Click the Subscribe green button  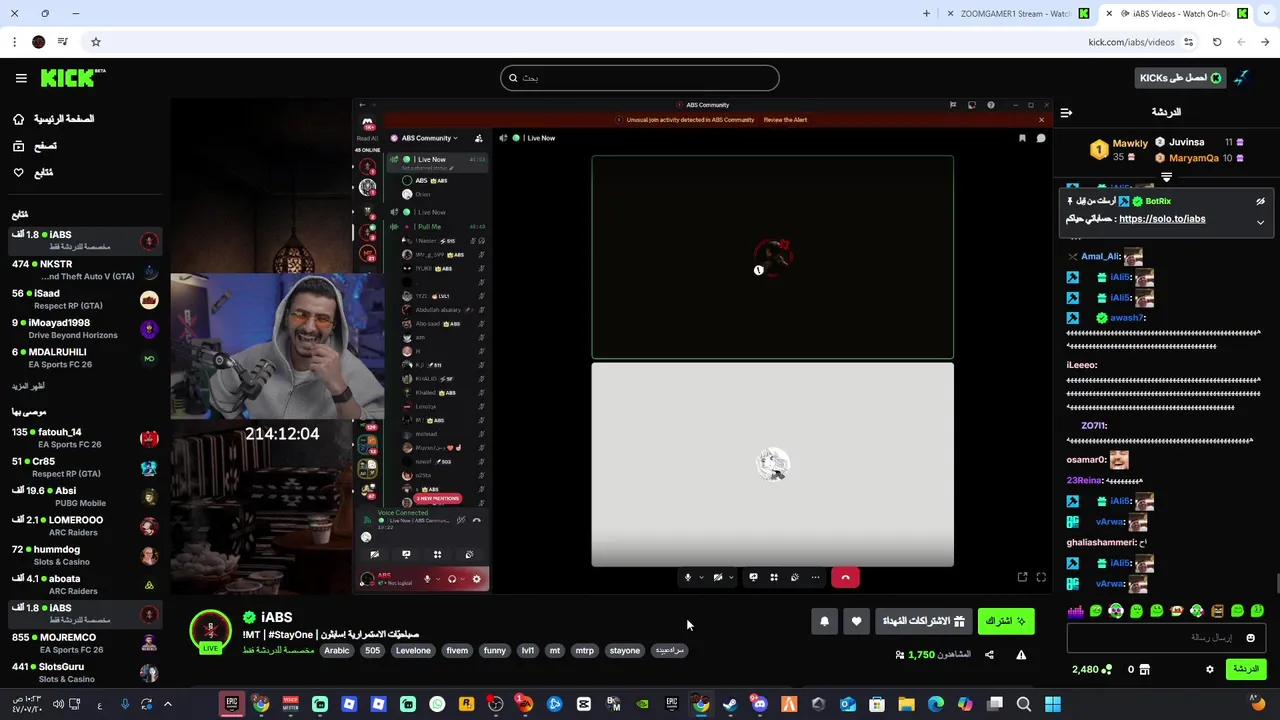click(1006, 621)
